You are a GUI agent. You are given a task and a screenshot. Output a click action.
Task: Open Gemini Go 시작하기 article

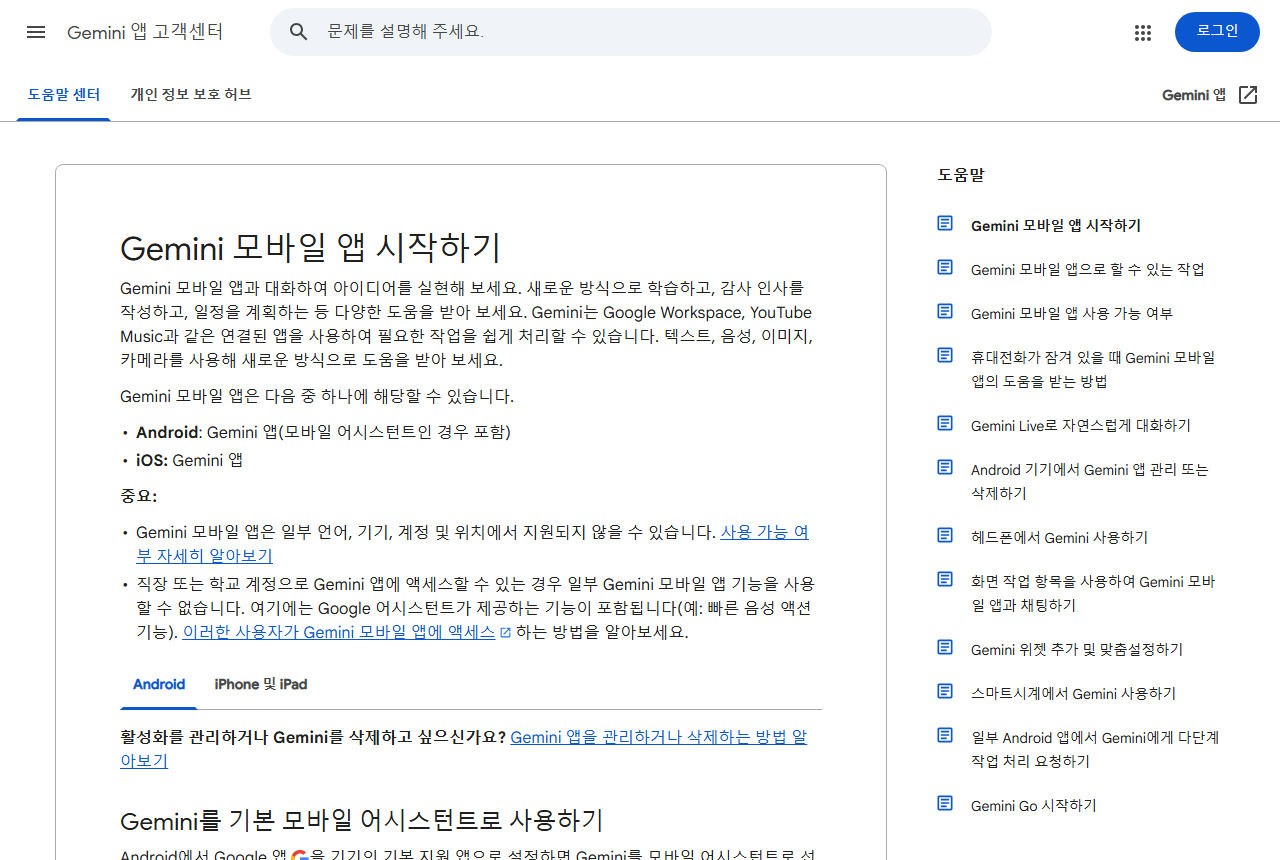1033,806
